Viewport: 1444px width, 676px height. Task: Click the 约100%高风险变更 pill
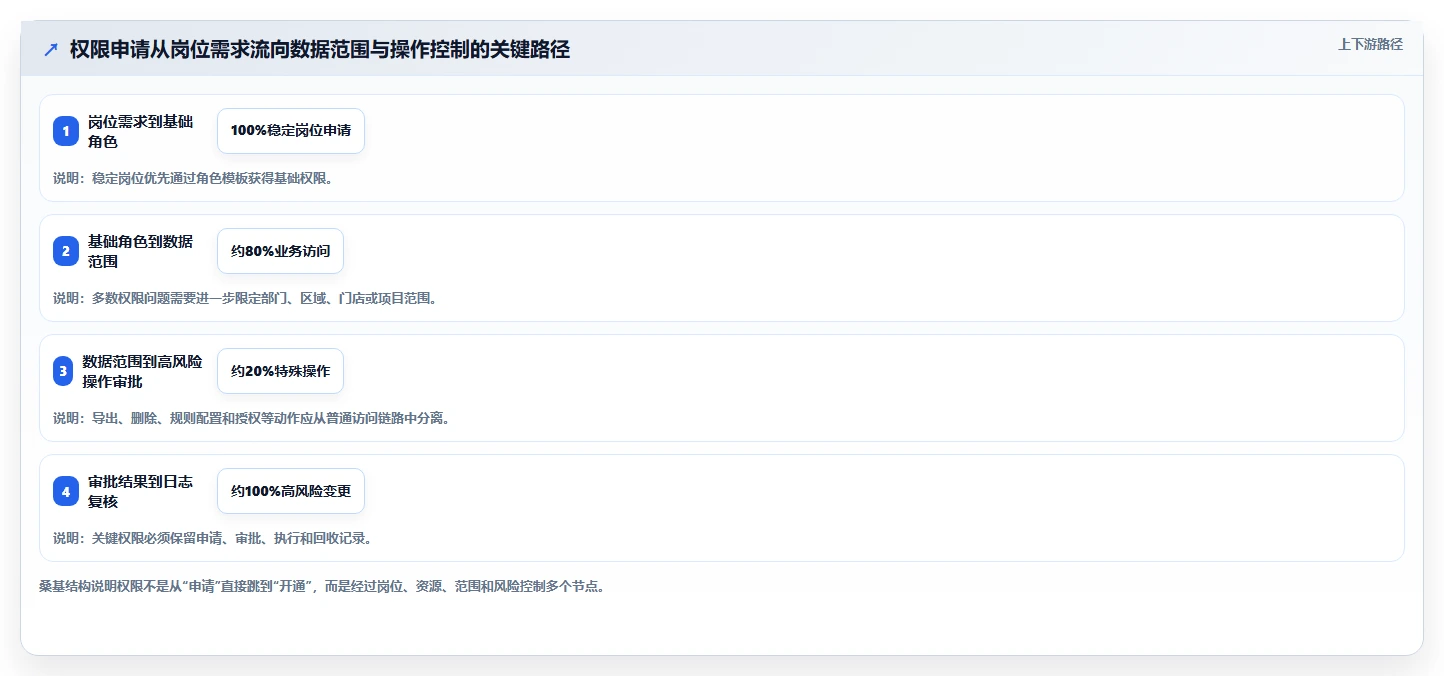291,491
